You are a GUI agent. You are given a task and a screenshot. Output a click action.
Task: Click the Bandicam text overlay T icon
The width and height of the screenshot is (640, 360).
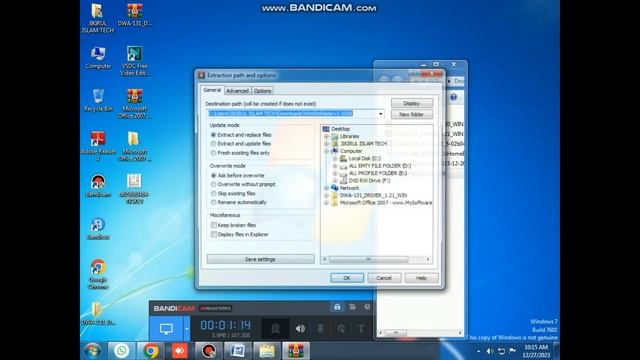click(361, 329)
